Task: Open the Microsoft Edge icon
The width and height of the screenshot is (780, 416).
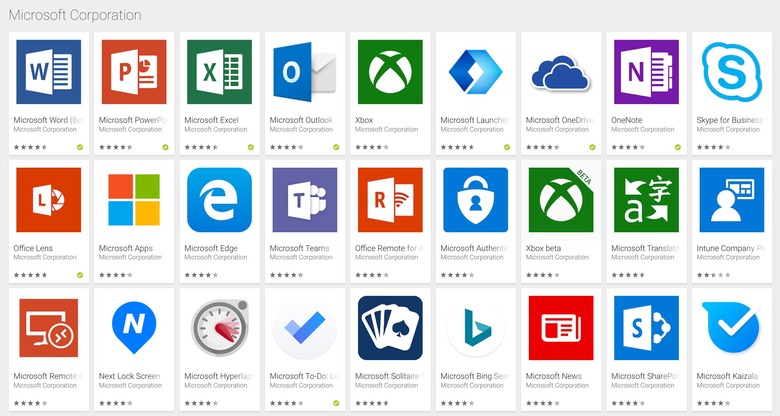Action: [219, 200]
